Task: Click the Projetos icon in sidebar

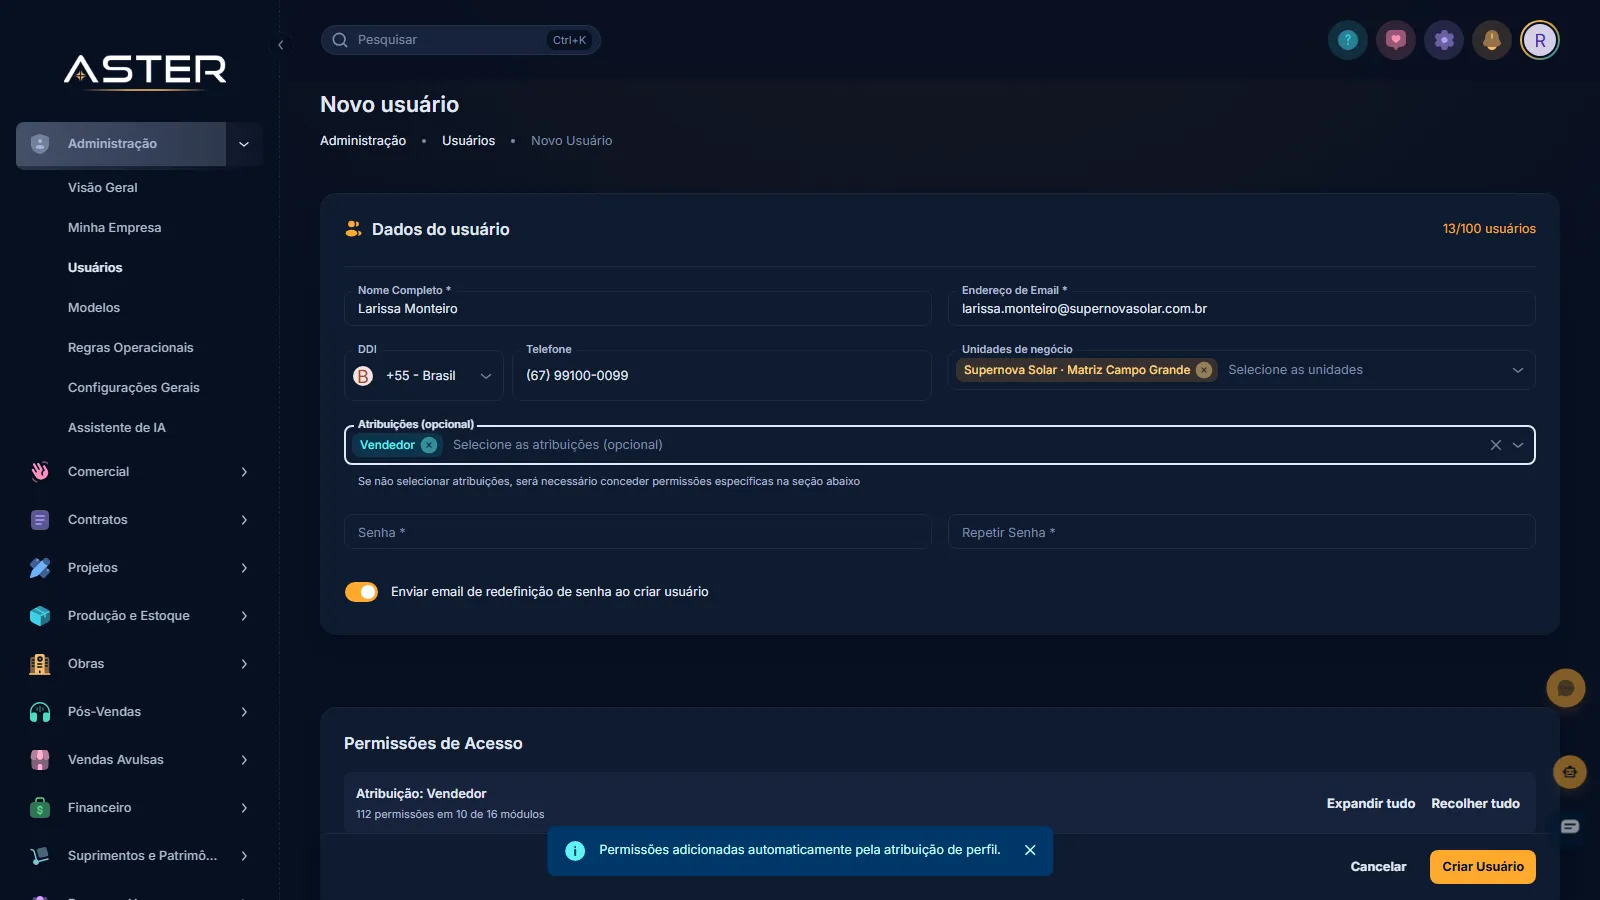Action: 40,568
